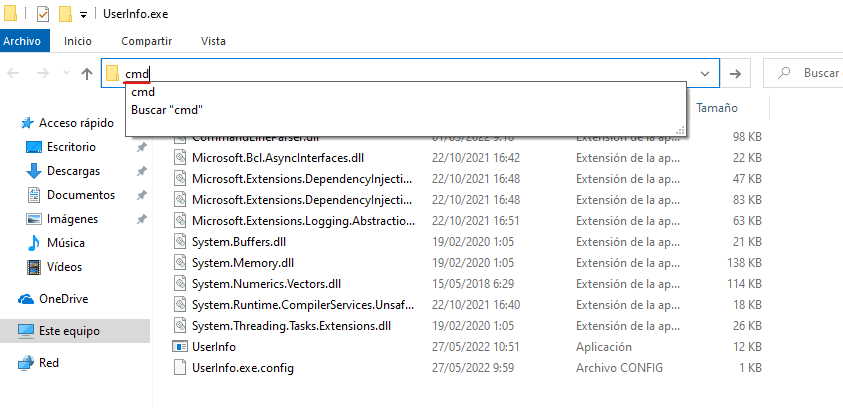Click the Buscar "cmd" suggestion
Screen dimensions: 843x408
pos(166,110)
